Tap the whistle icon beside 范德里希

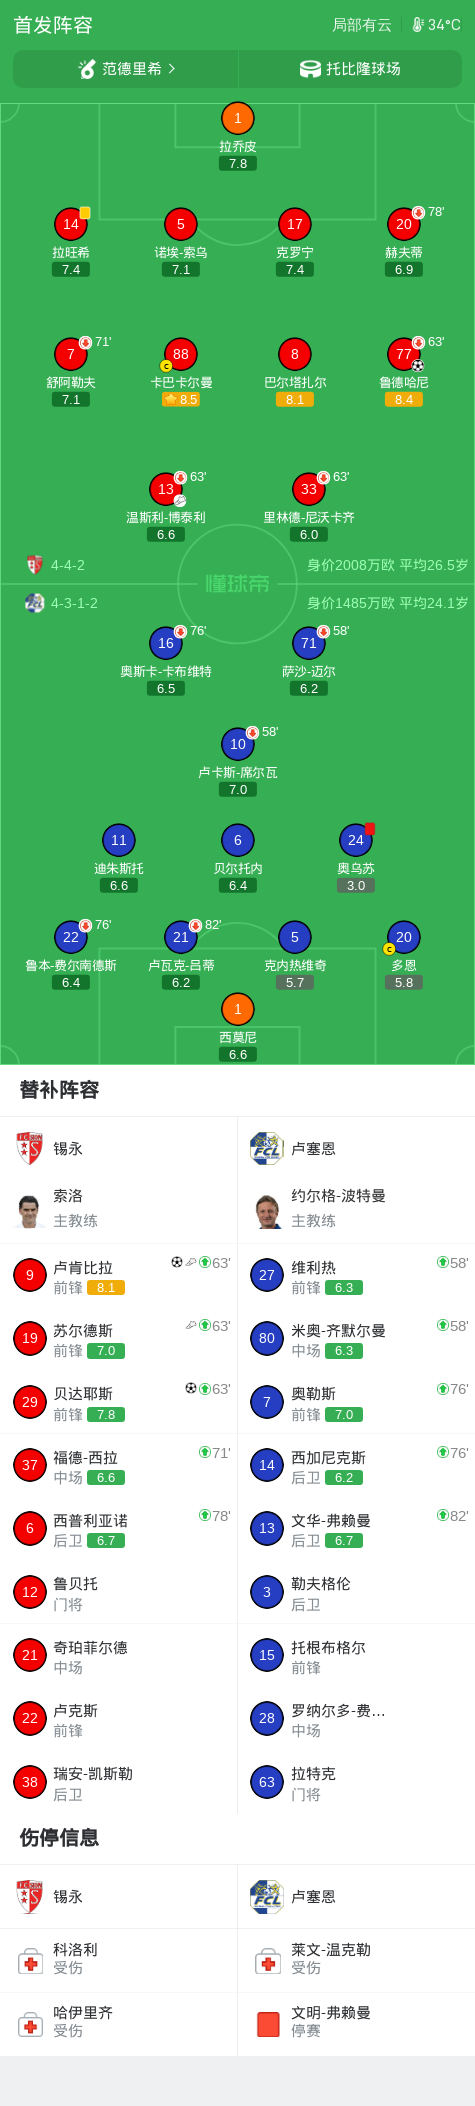[87, 69]
